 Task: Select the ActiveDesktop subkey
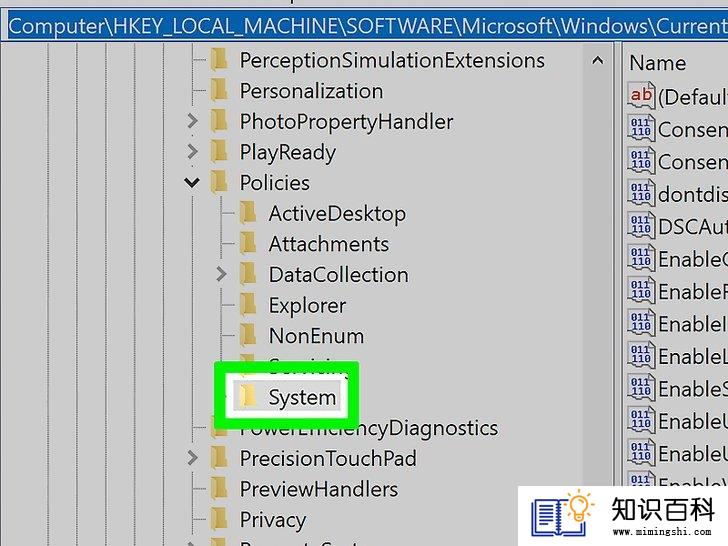[337, 214]
